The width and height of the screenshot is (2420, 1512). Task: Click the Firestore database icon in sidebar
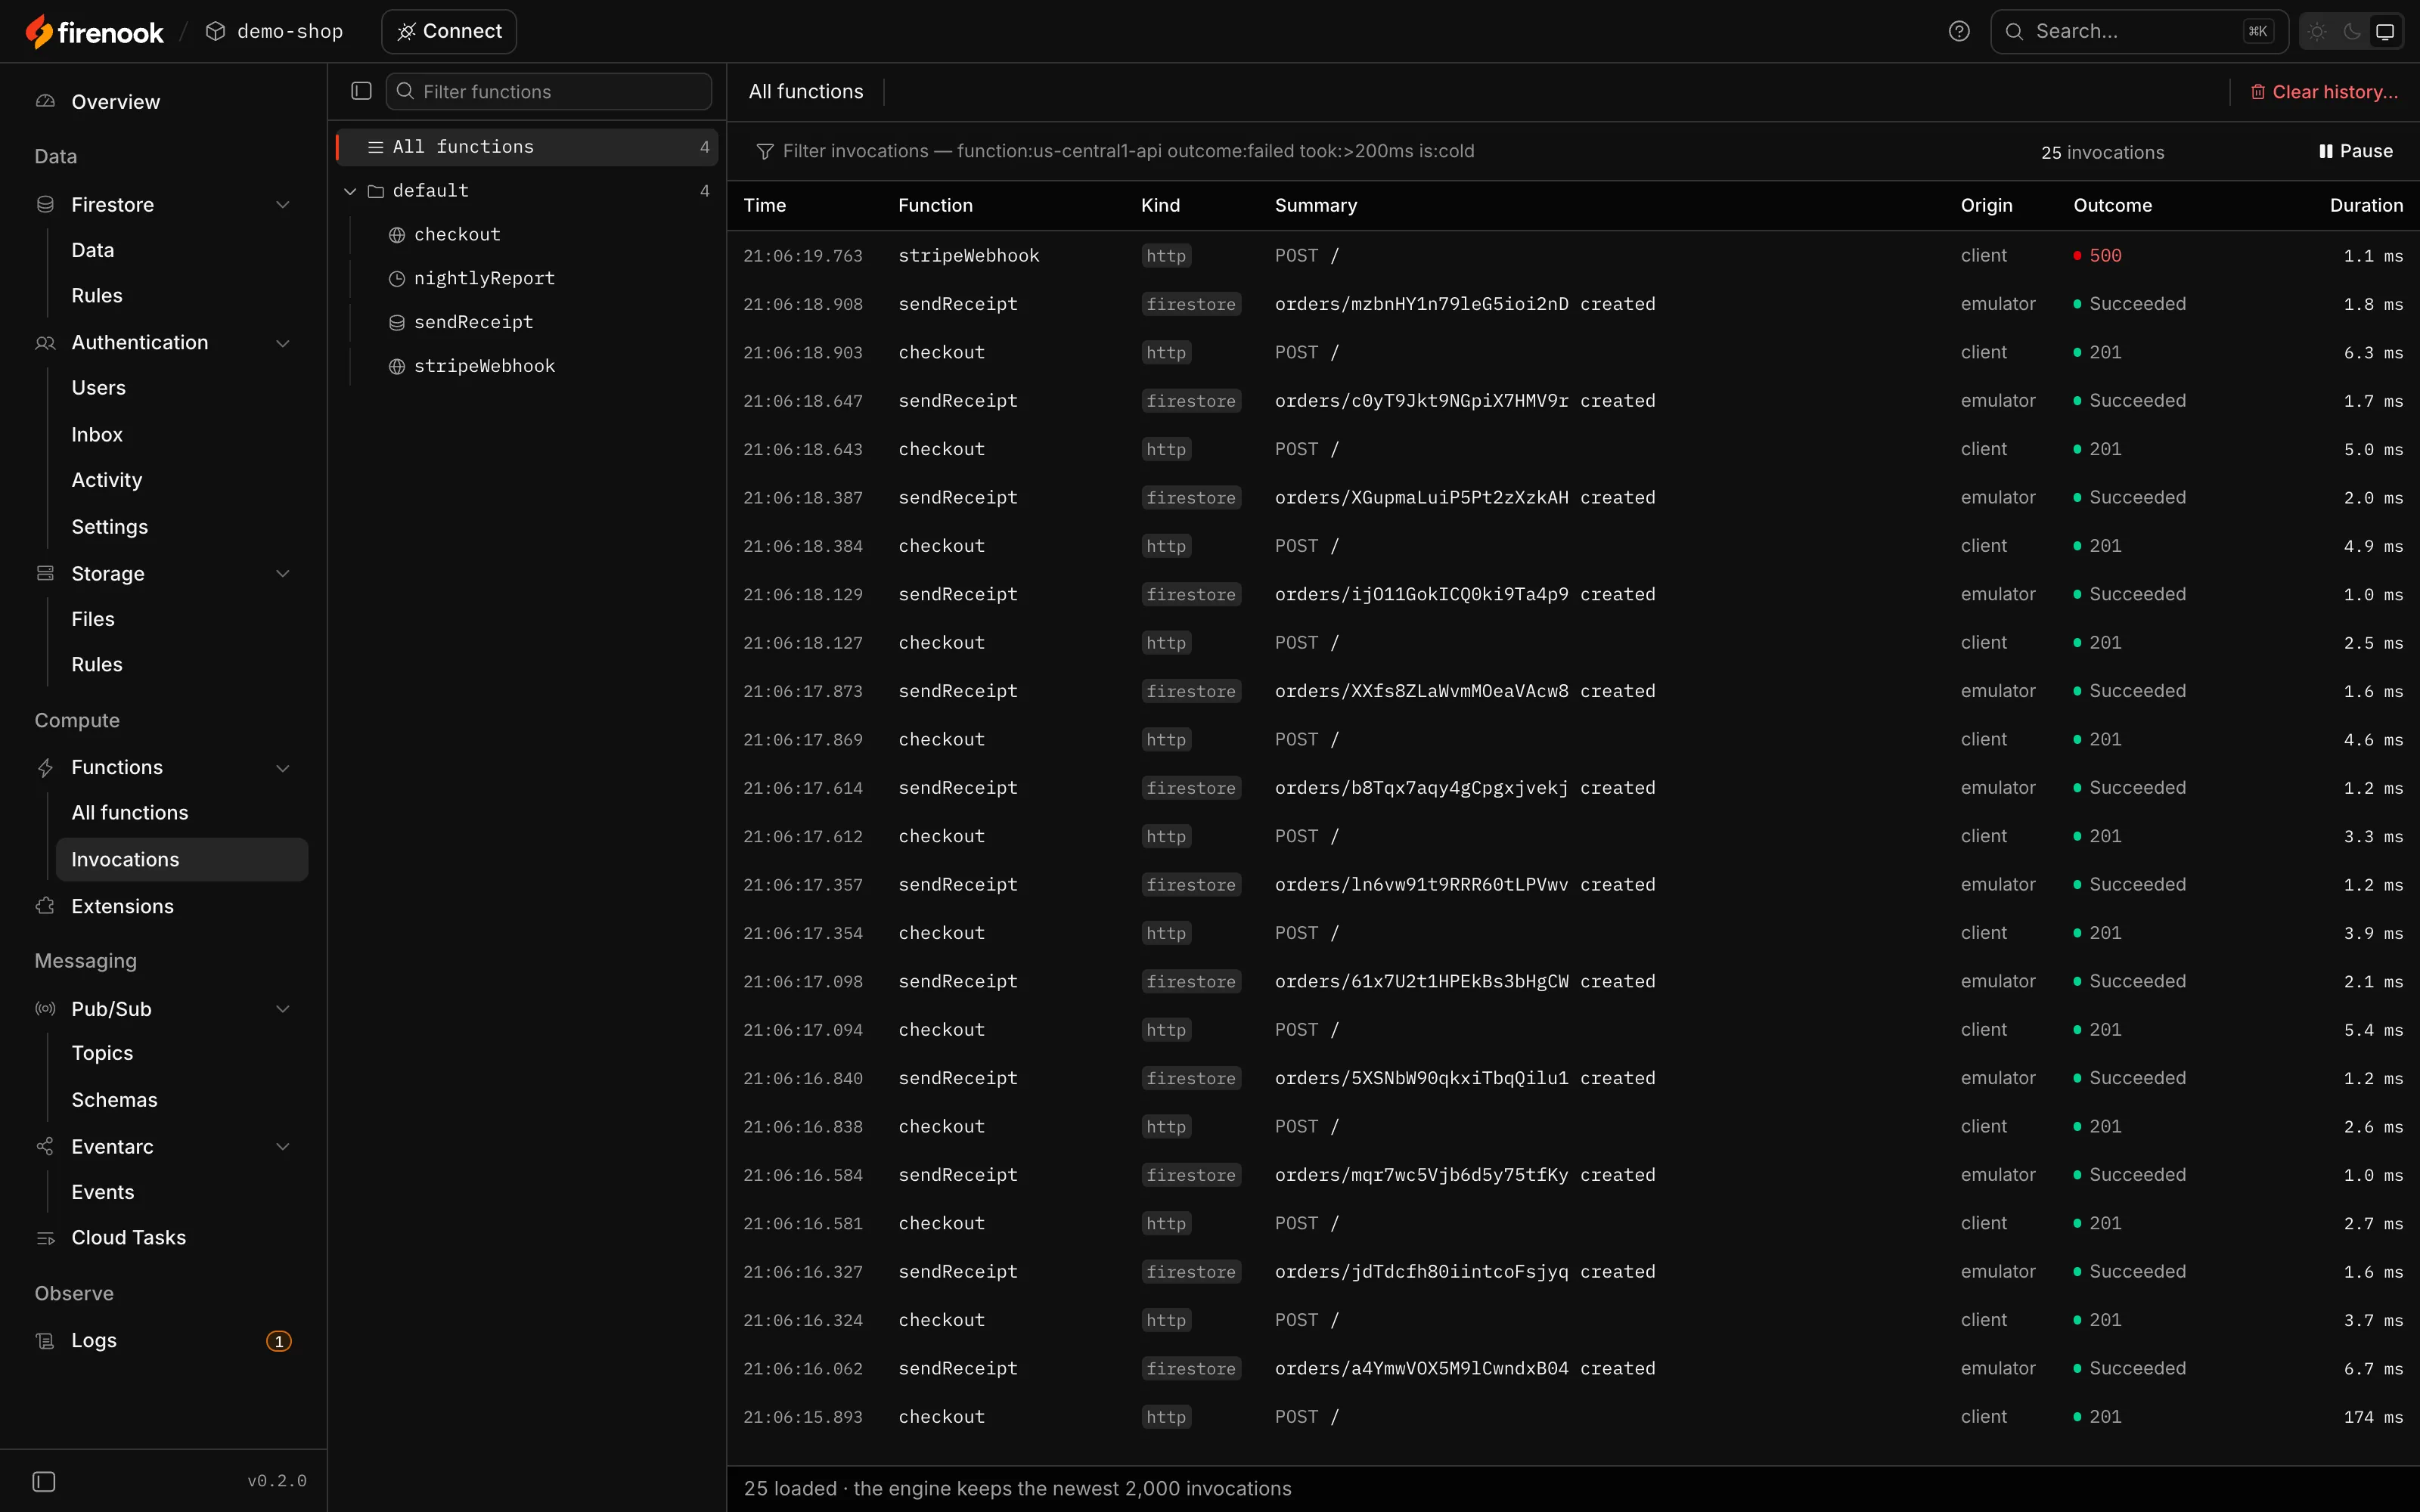point(45,205)
